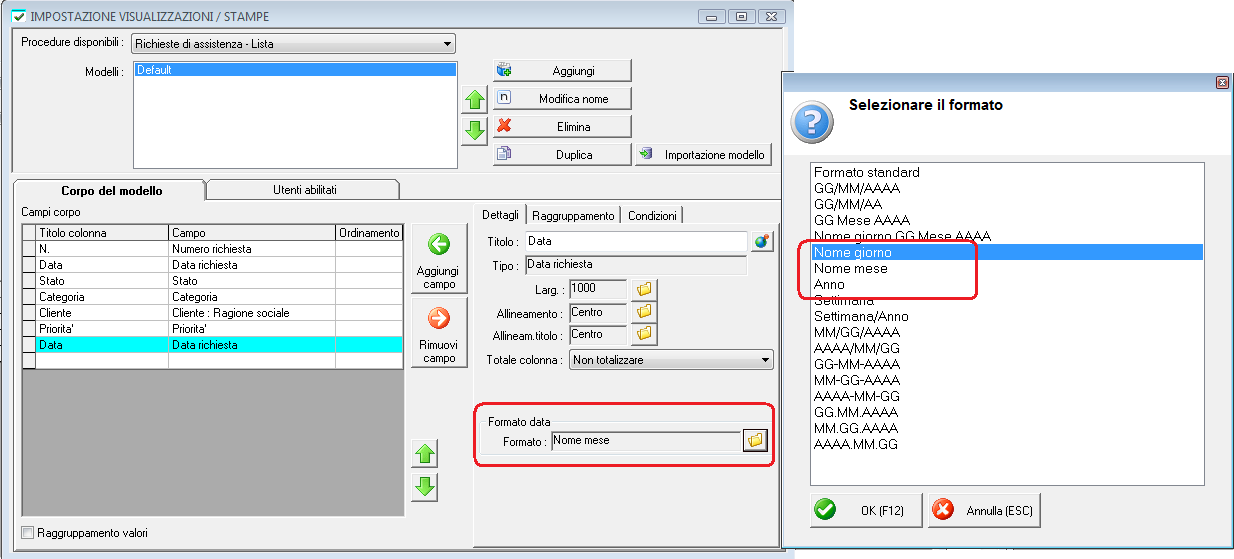The height and width of the screenshot is (559, 1234).
Task: Choose Formato standard in format list
Action: point(1007,172)
